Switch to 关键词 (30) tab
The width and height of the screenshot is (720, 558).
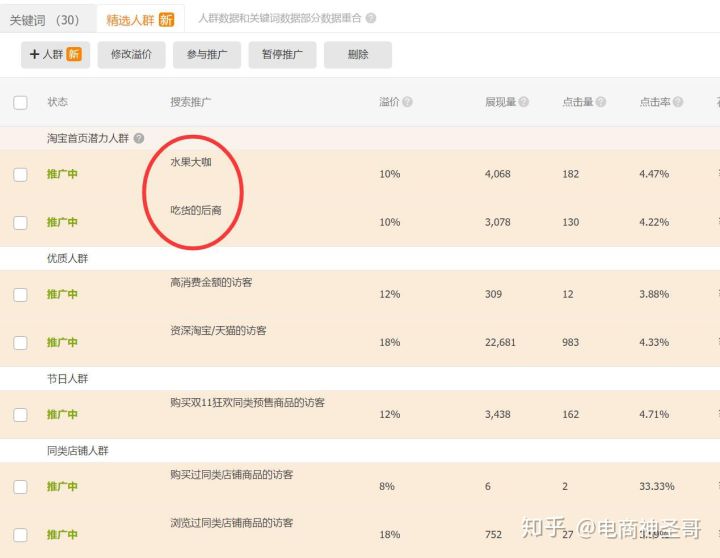pyautogui.click(x=45, y=20)
